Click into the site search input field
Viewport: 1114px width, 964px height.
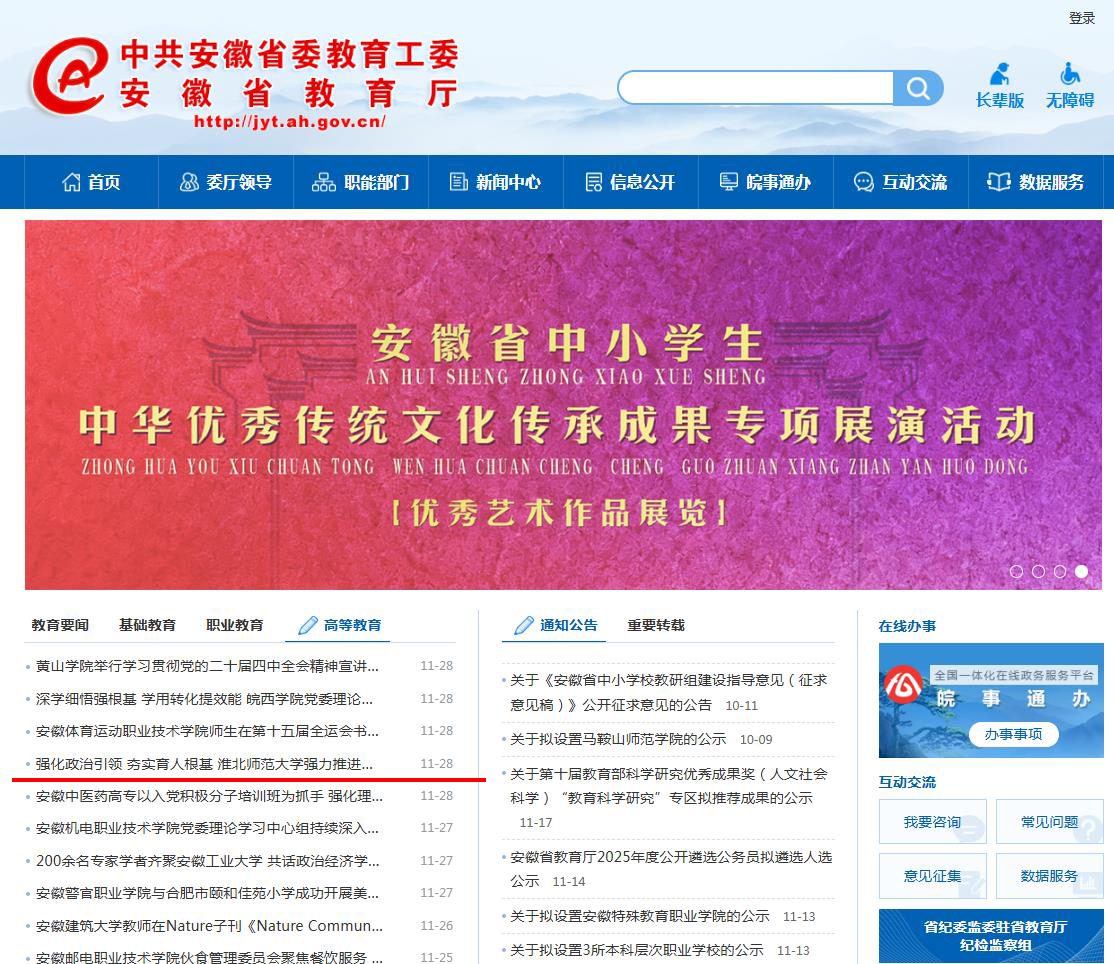tap(755, 89)
